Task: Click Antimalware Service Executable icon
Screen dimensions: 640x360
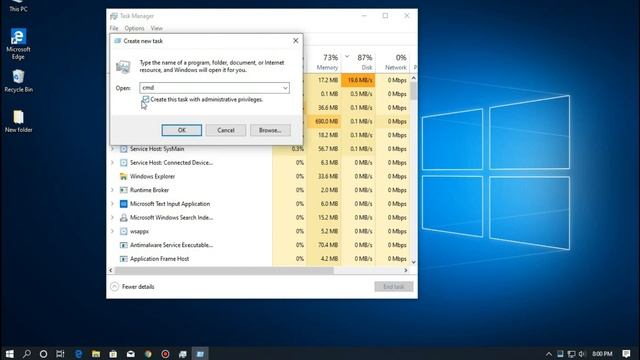Action: [123, 245]
